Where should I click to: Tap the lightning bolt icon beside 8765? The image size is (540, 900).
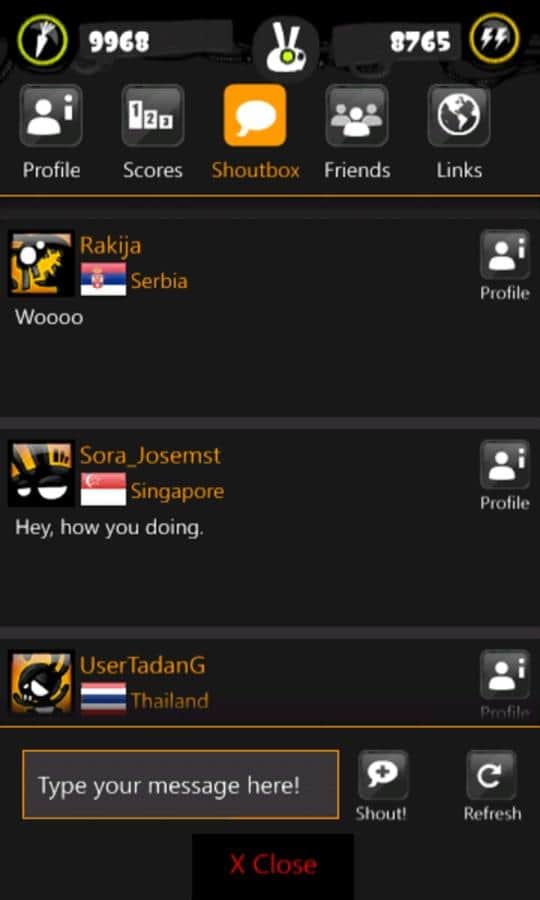[x=495, y=38]
